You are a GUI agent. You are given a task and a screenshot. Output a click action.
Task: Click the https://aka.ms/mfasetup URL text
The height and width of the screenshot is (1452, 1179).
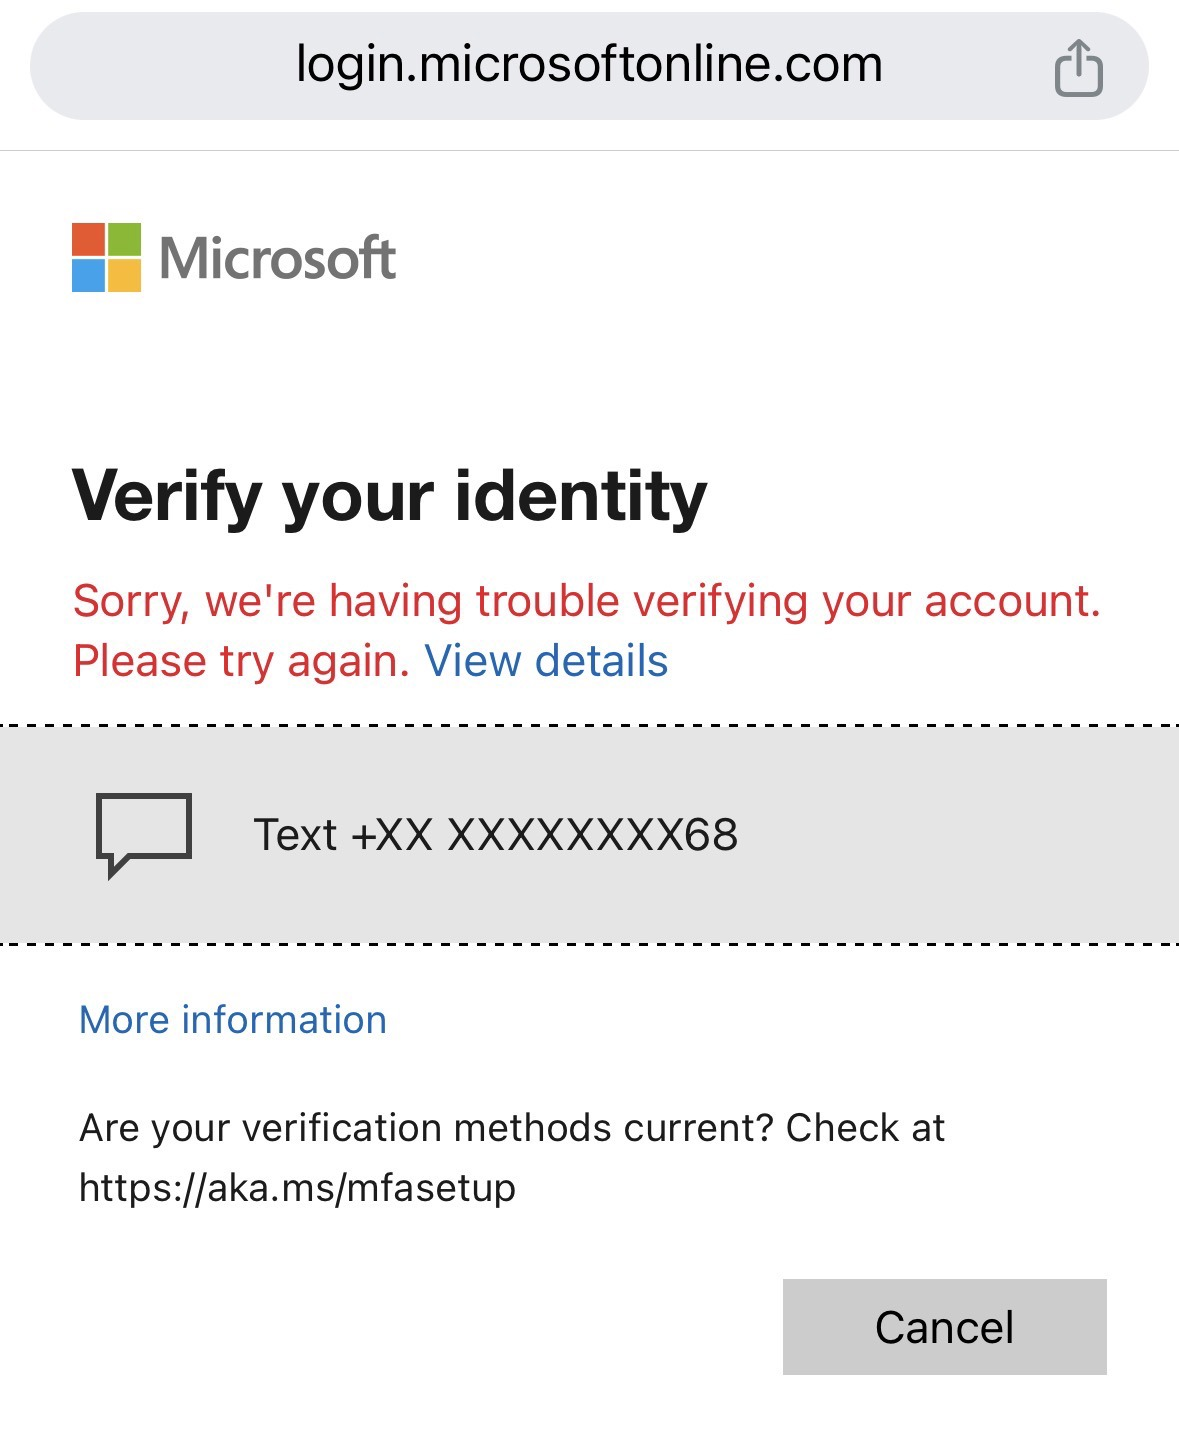click(297, 1188)
